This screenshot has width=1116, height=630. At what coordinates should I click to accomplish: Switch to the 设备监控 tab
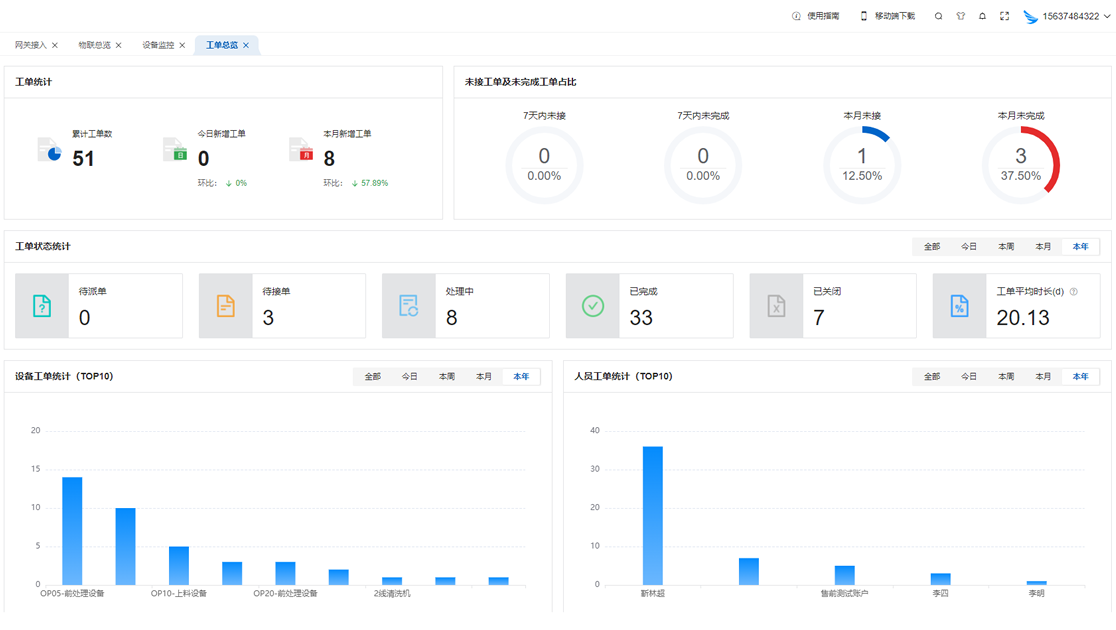(x=158, y=45)
